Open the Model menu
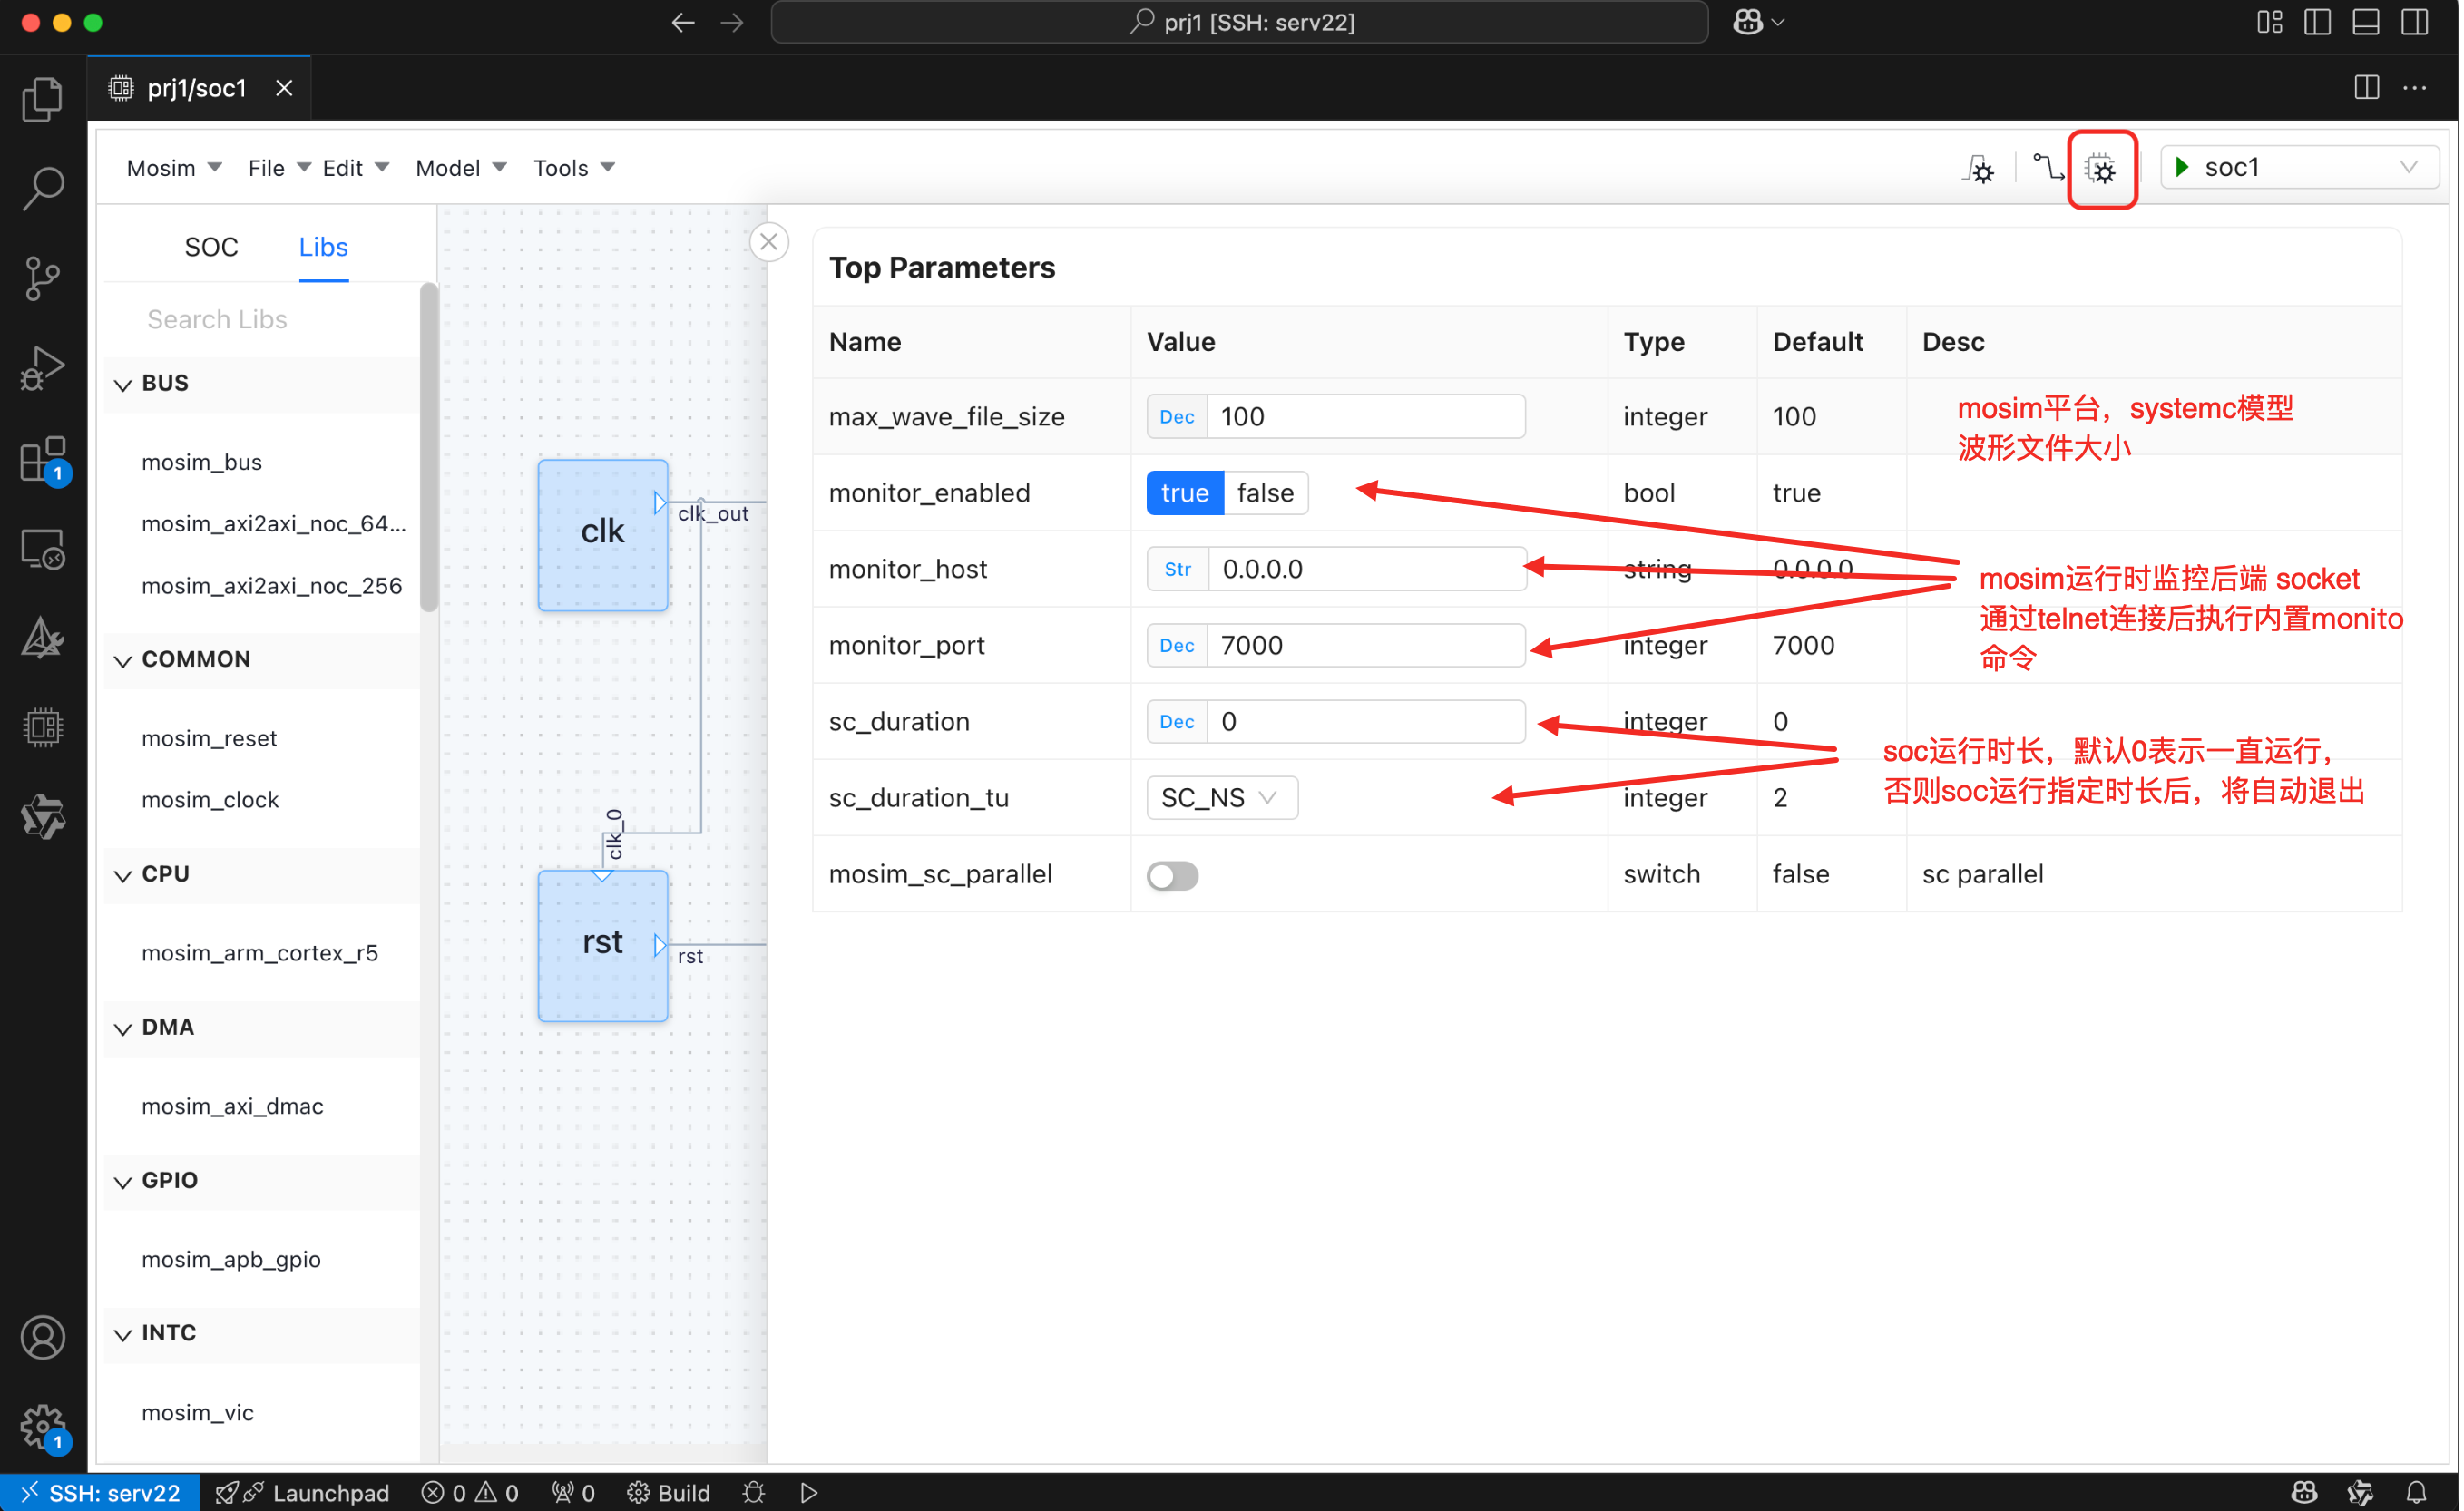The image size is (2464, 1511). (x=460, y=168)
